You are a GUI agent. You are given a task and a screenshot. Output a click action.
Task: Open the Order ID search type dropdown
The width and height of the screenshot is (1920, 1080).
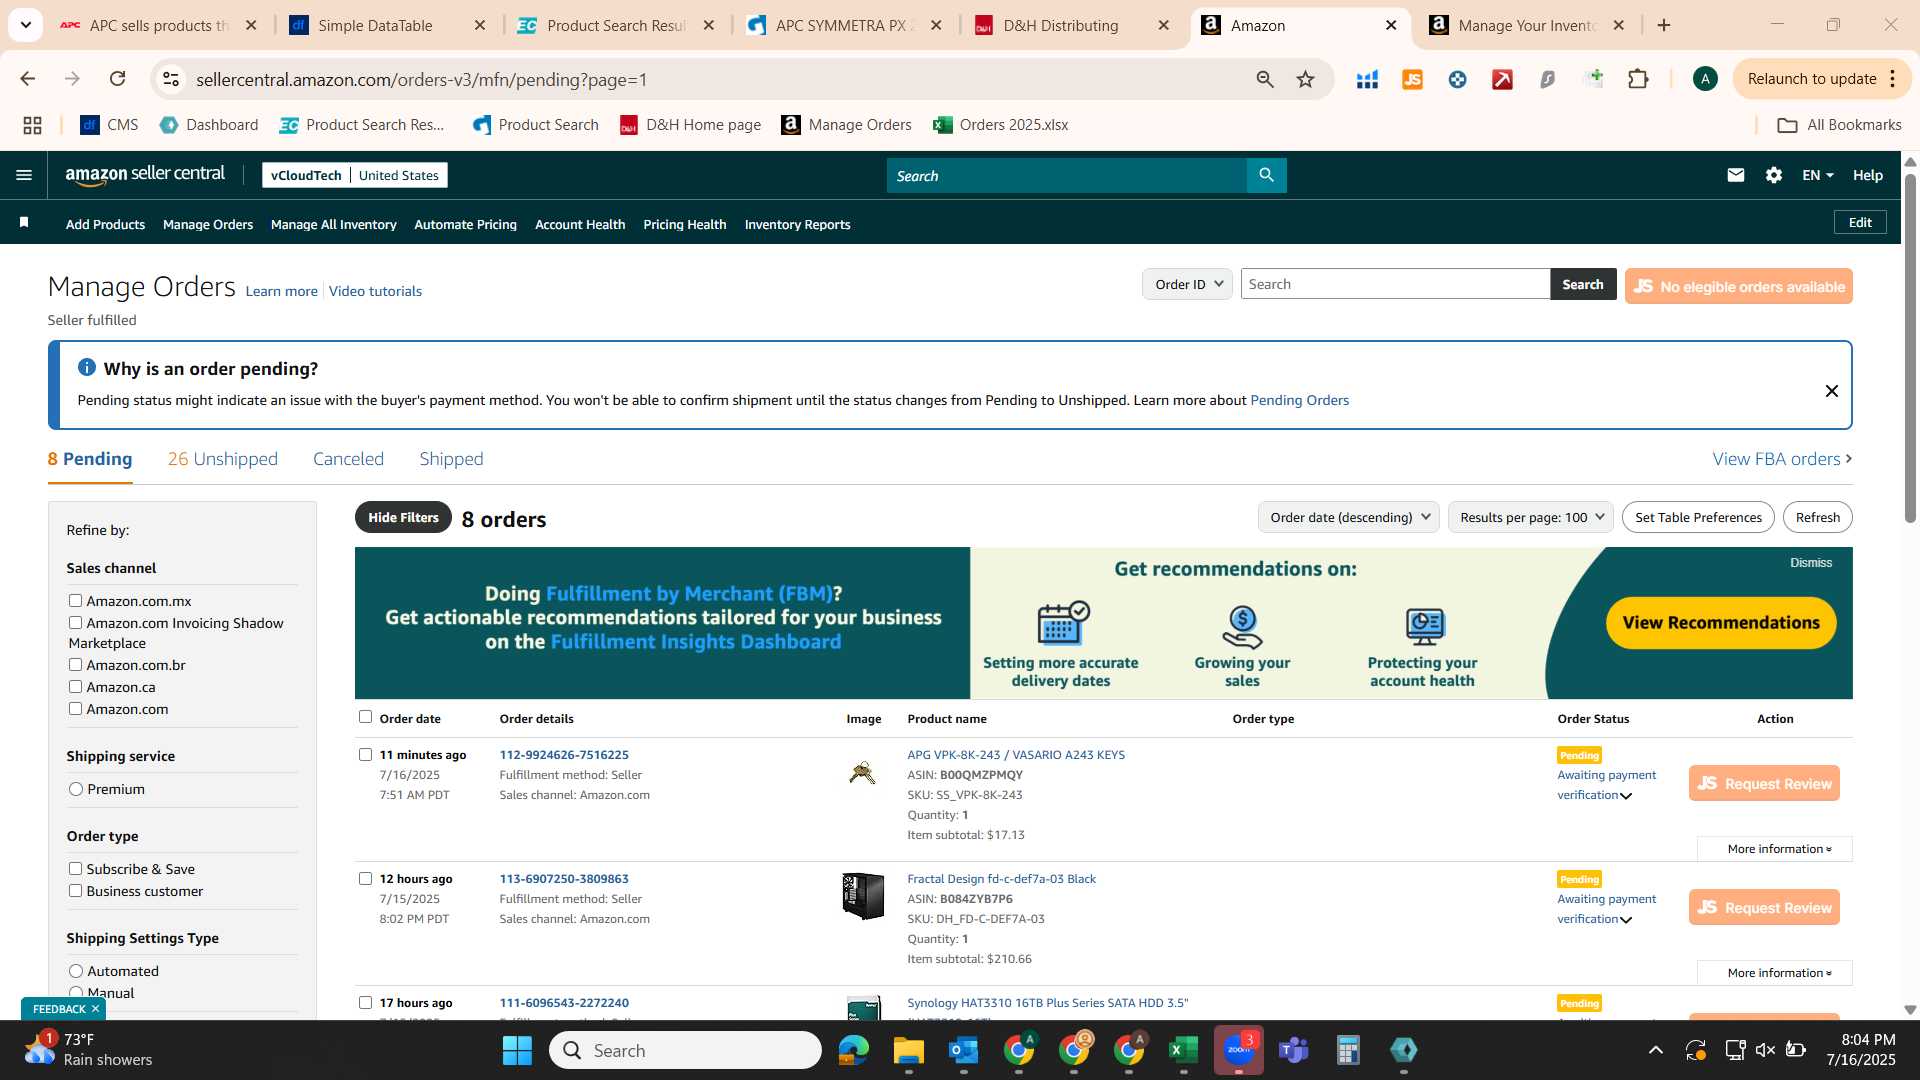(1187, 284)
